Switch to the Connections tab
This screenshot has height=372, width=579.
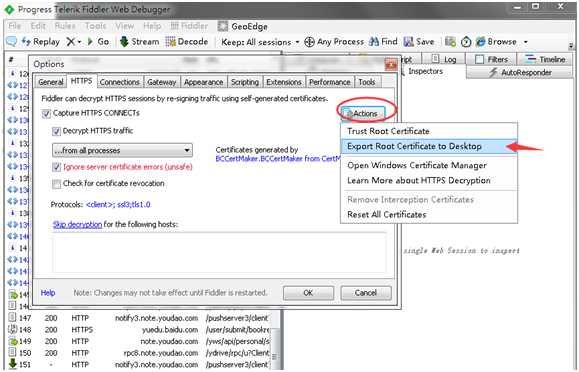tap(120, 82)
